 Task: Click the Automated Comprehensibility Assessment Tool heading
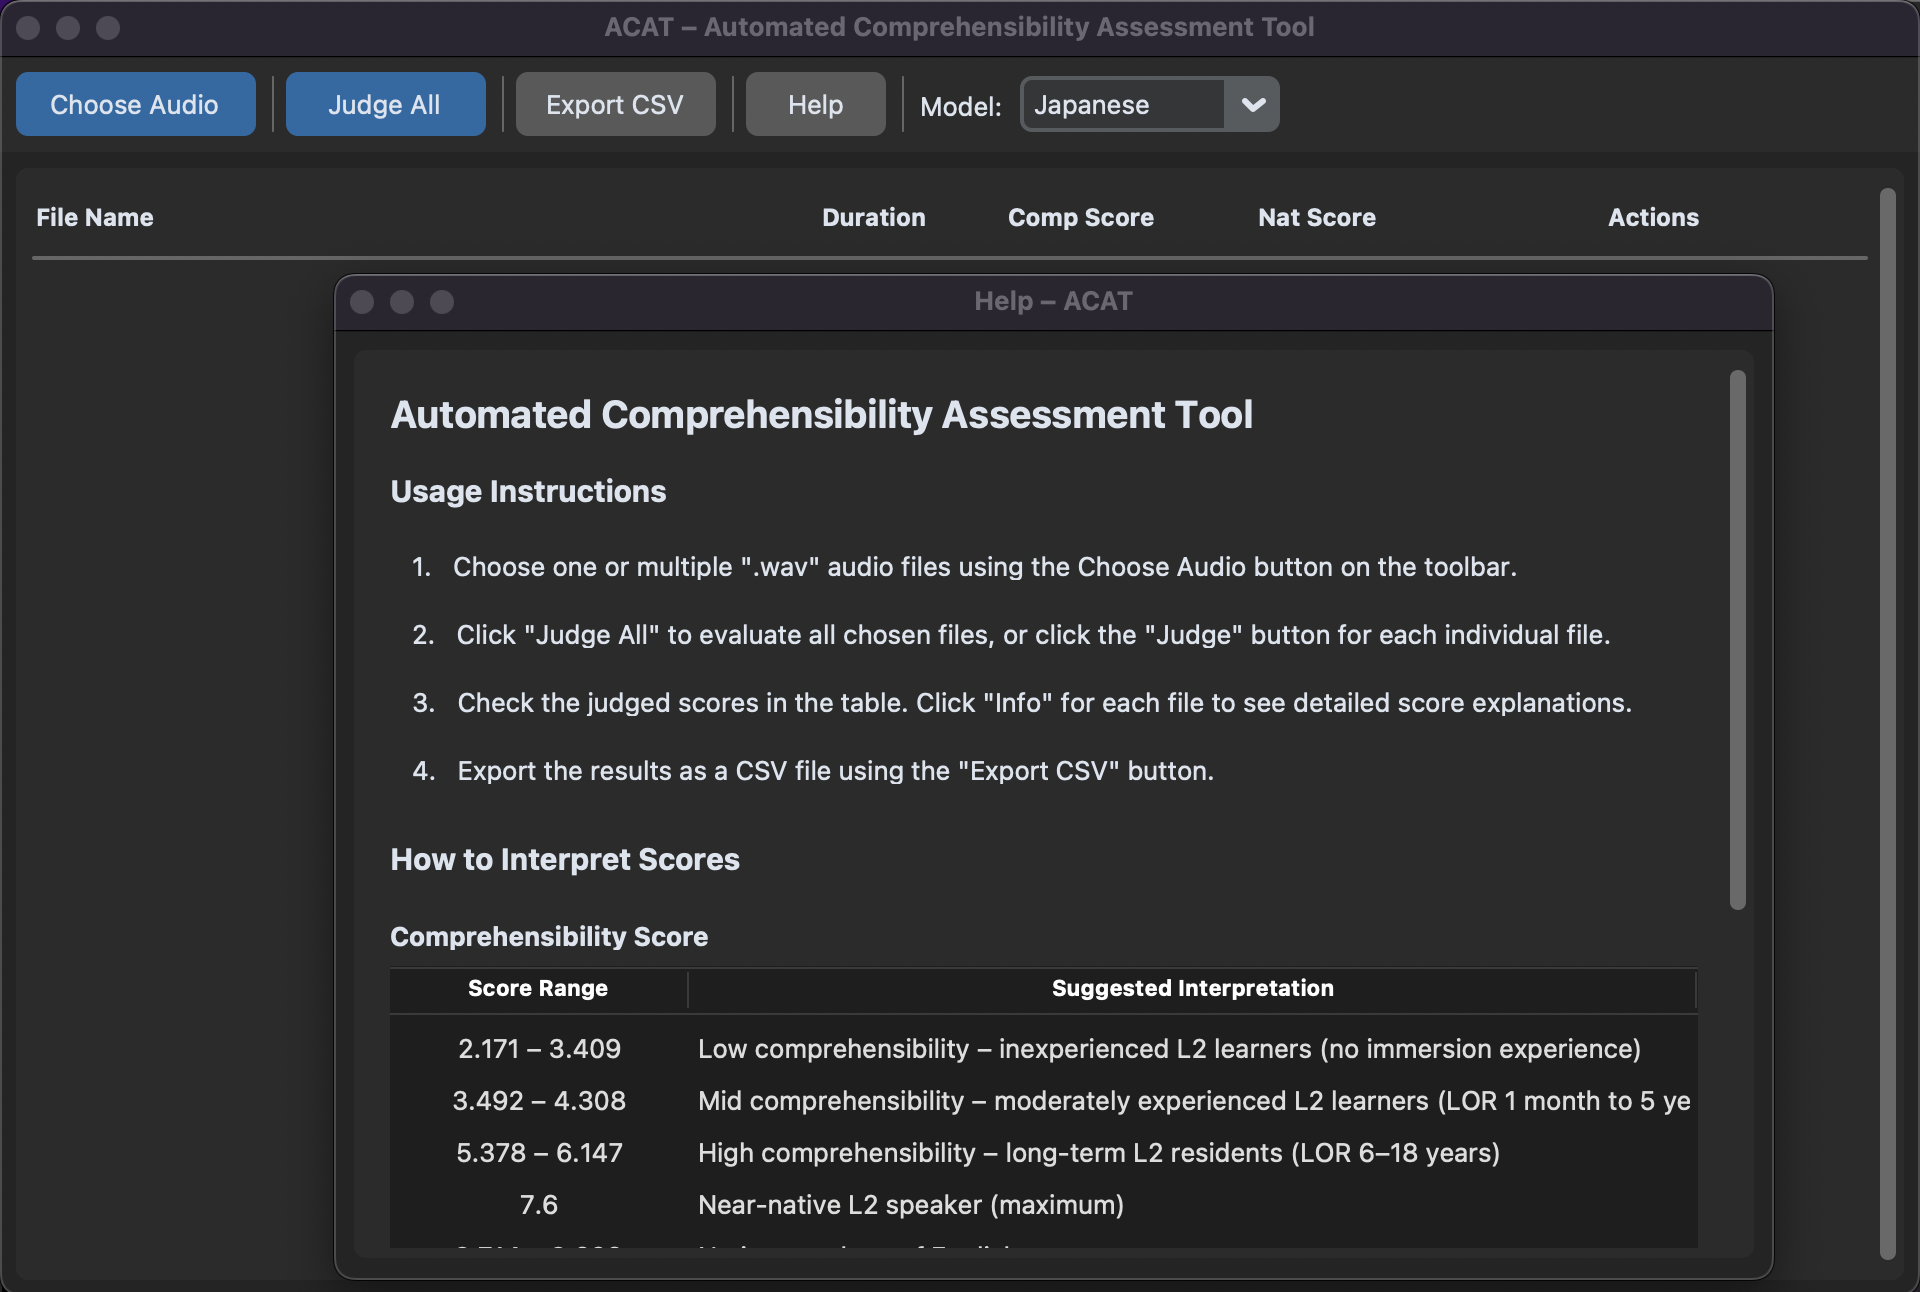821,415
